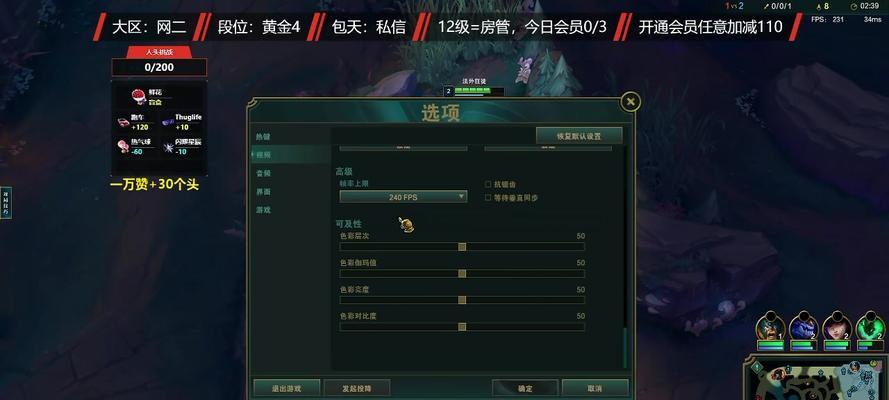This screenshot has width=889, height=400.
Task: Toggle the 等待垂直同步 vertical sync checkbox
Action: coord(488,198)
